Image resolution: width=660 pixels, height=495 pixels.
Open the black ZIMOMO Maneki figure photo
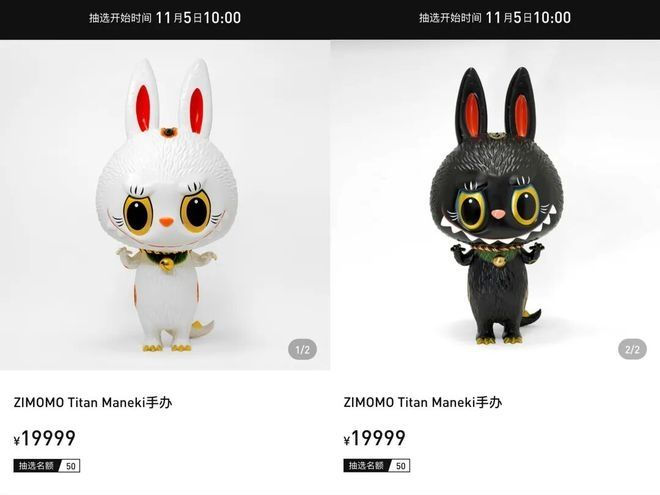coord(495,205)
